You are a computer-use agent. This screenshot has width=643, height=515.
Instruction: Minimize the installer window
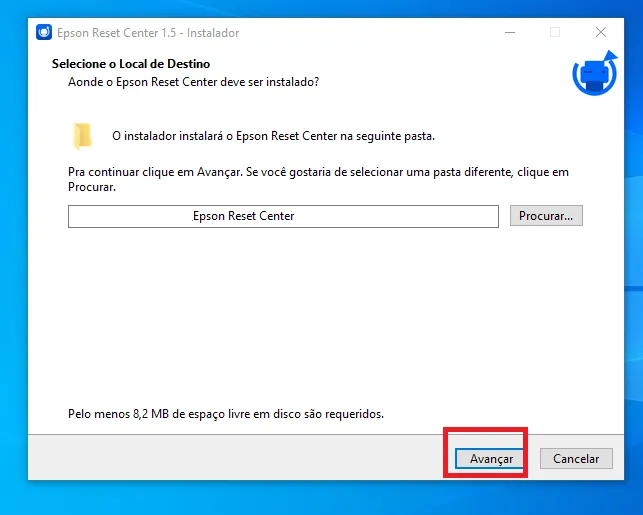click(510, 32)
